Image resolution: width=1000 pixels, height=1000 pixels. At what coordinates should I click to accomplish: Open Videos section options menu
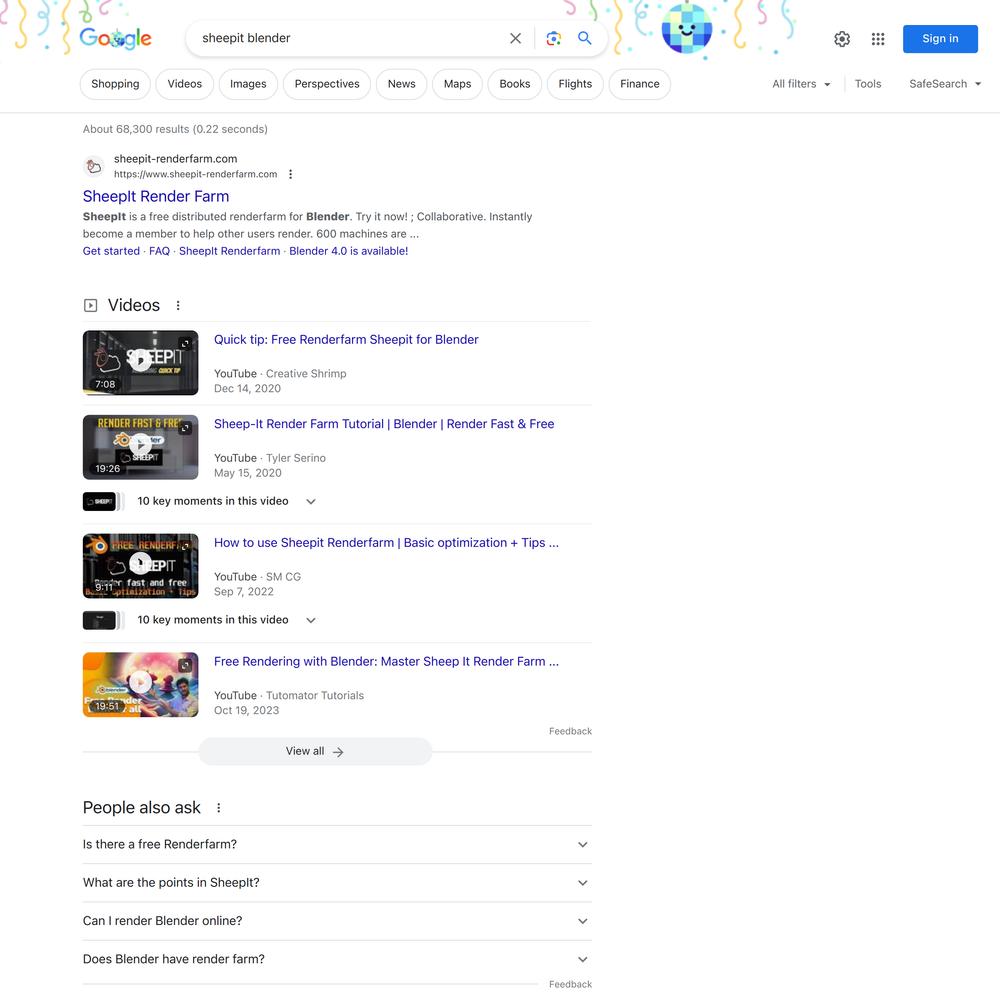coord(178,305)
